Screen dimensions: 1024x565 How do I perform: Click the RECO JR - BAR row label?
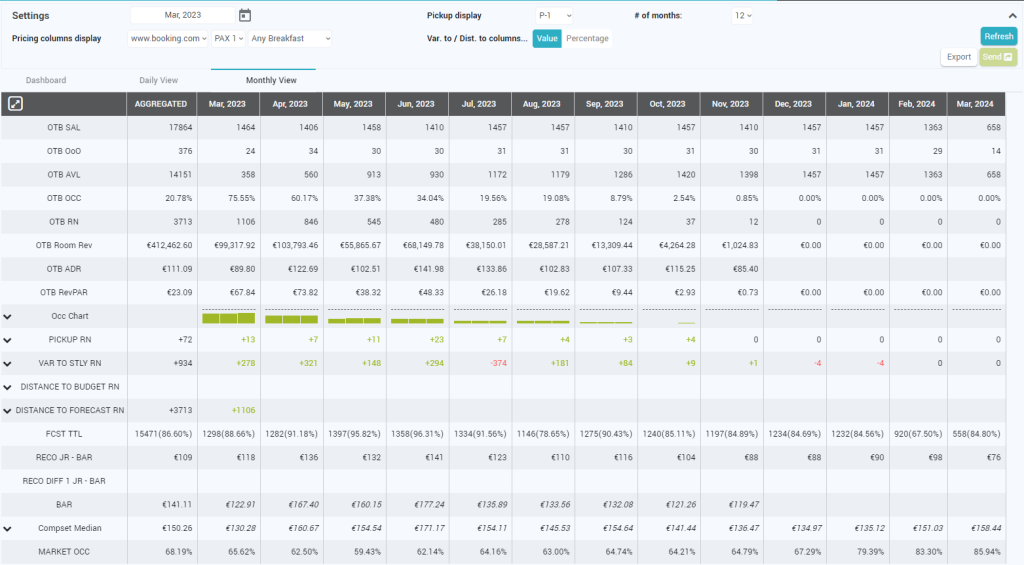coord(64,457)
